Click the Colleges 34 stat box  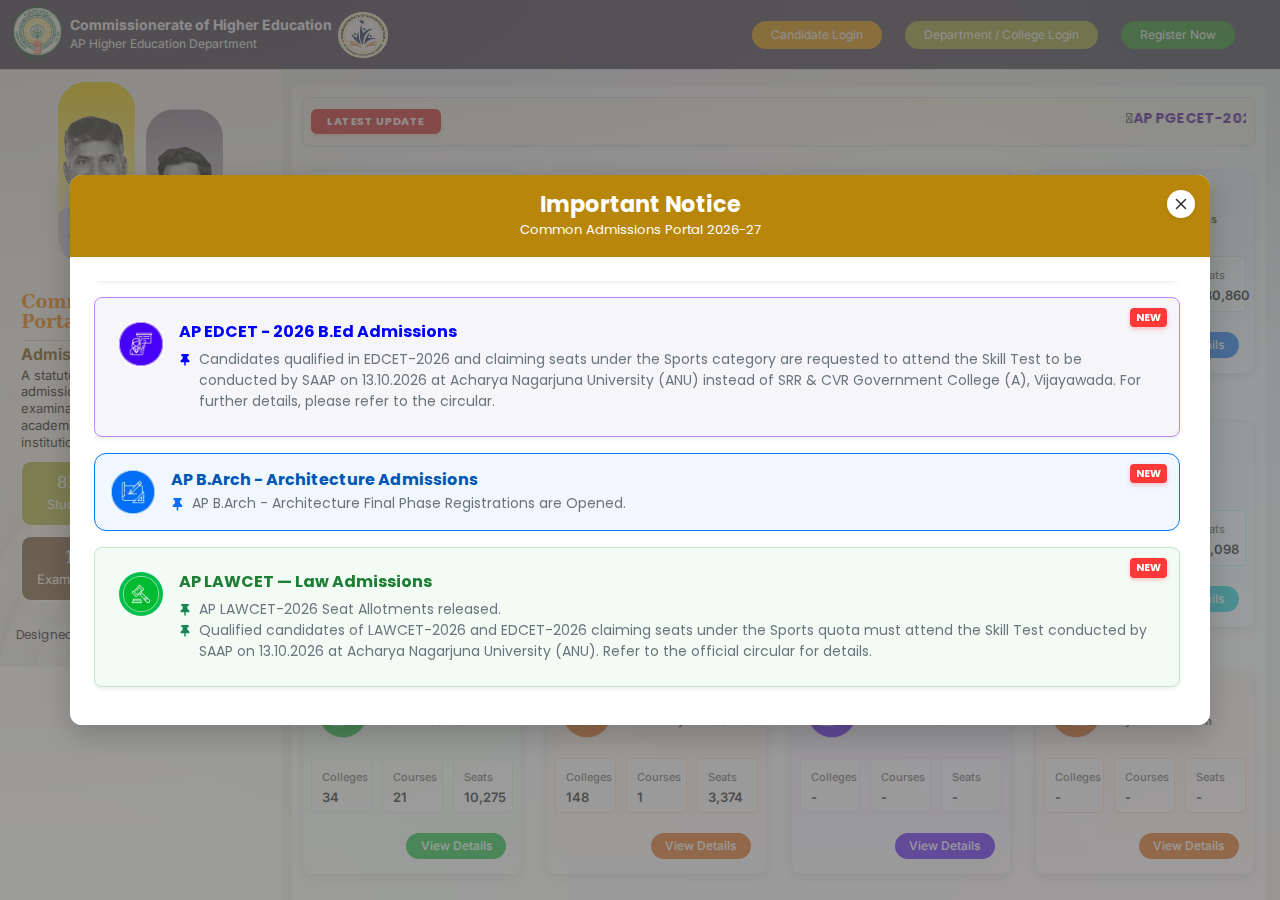[341, 786]
